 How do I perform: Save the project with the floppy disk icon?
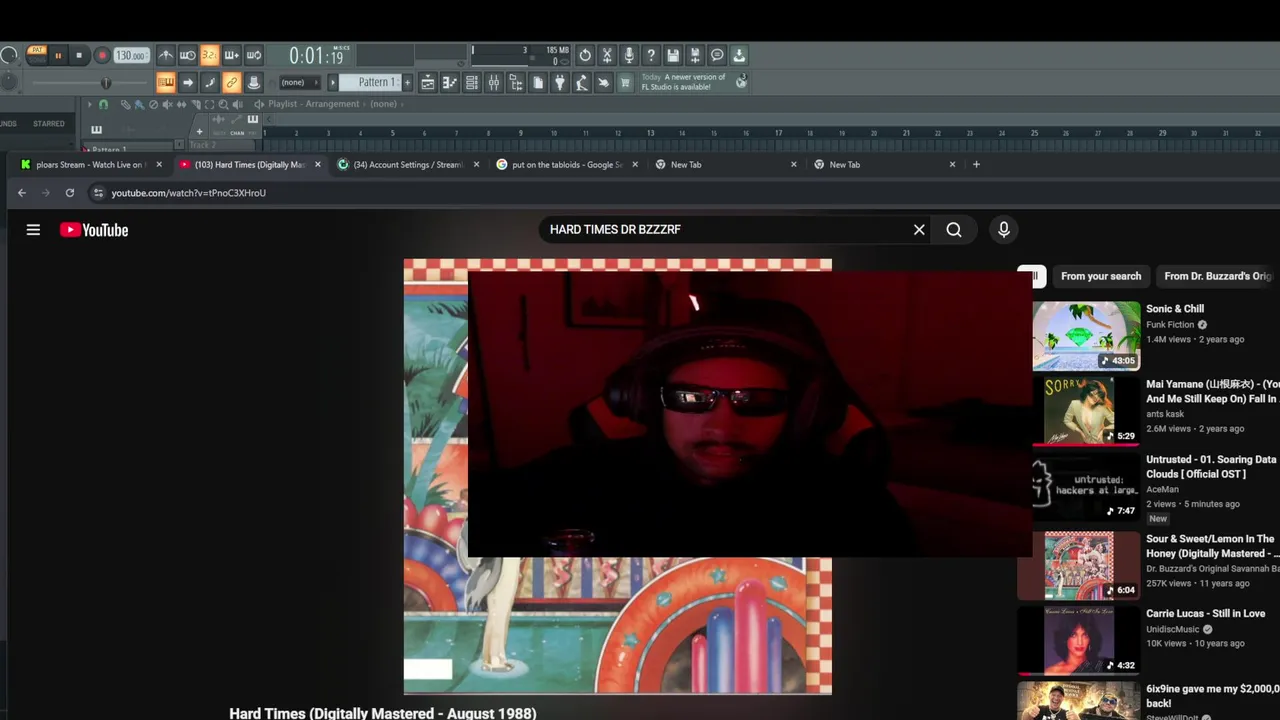coord(673,56)
